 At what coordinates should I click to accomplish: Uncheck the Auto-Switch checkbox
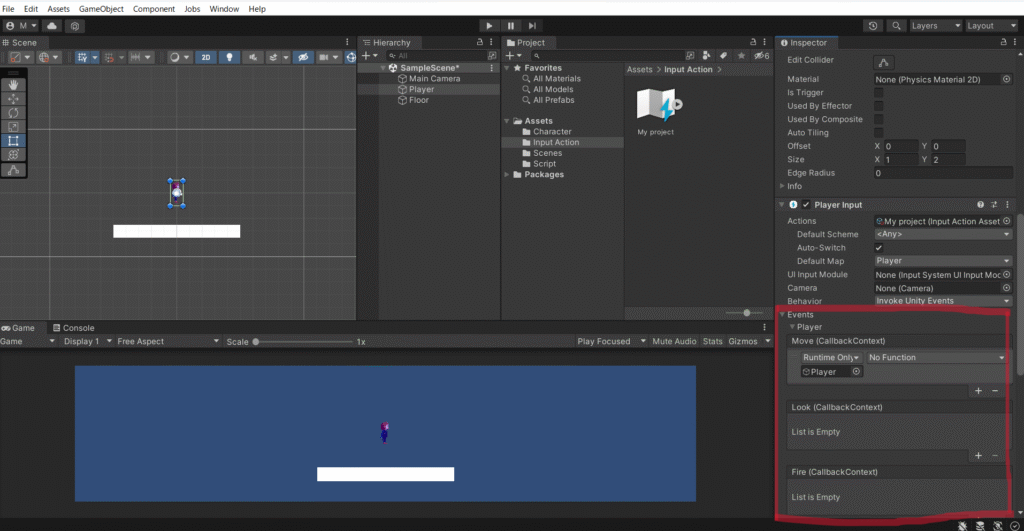point(879,247)
